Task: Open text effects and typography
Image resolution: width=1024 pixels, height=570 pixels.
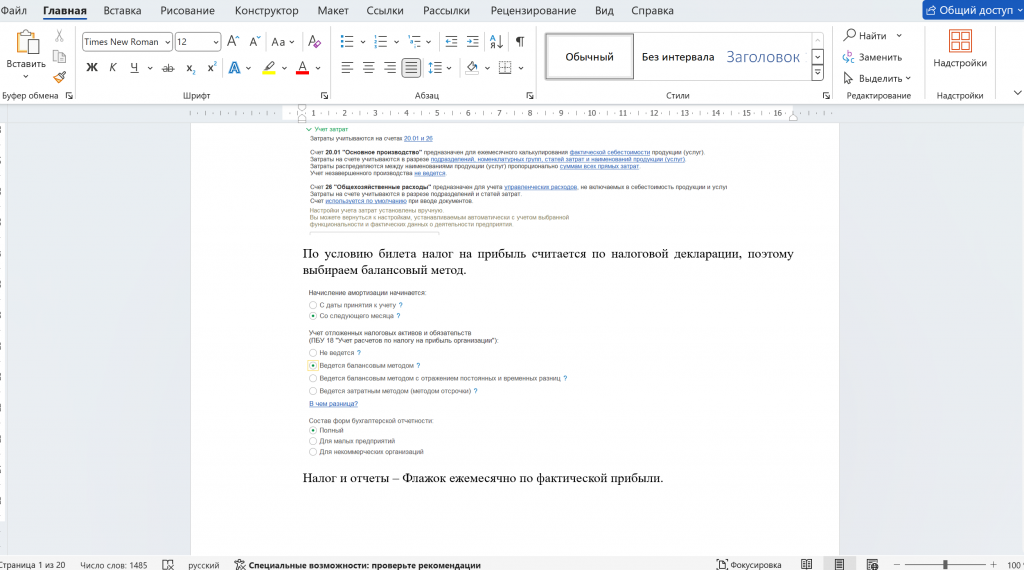Action: coord(234,67)
